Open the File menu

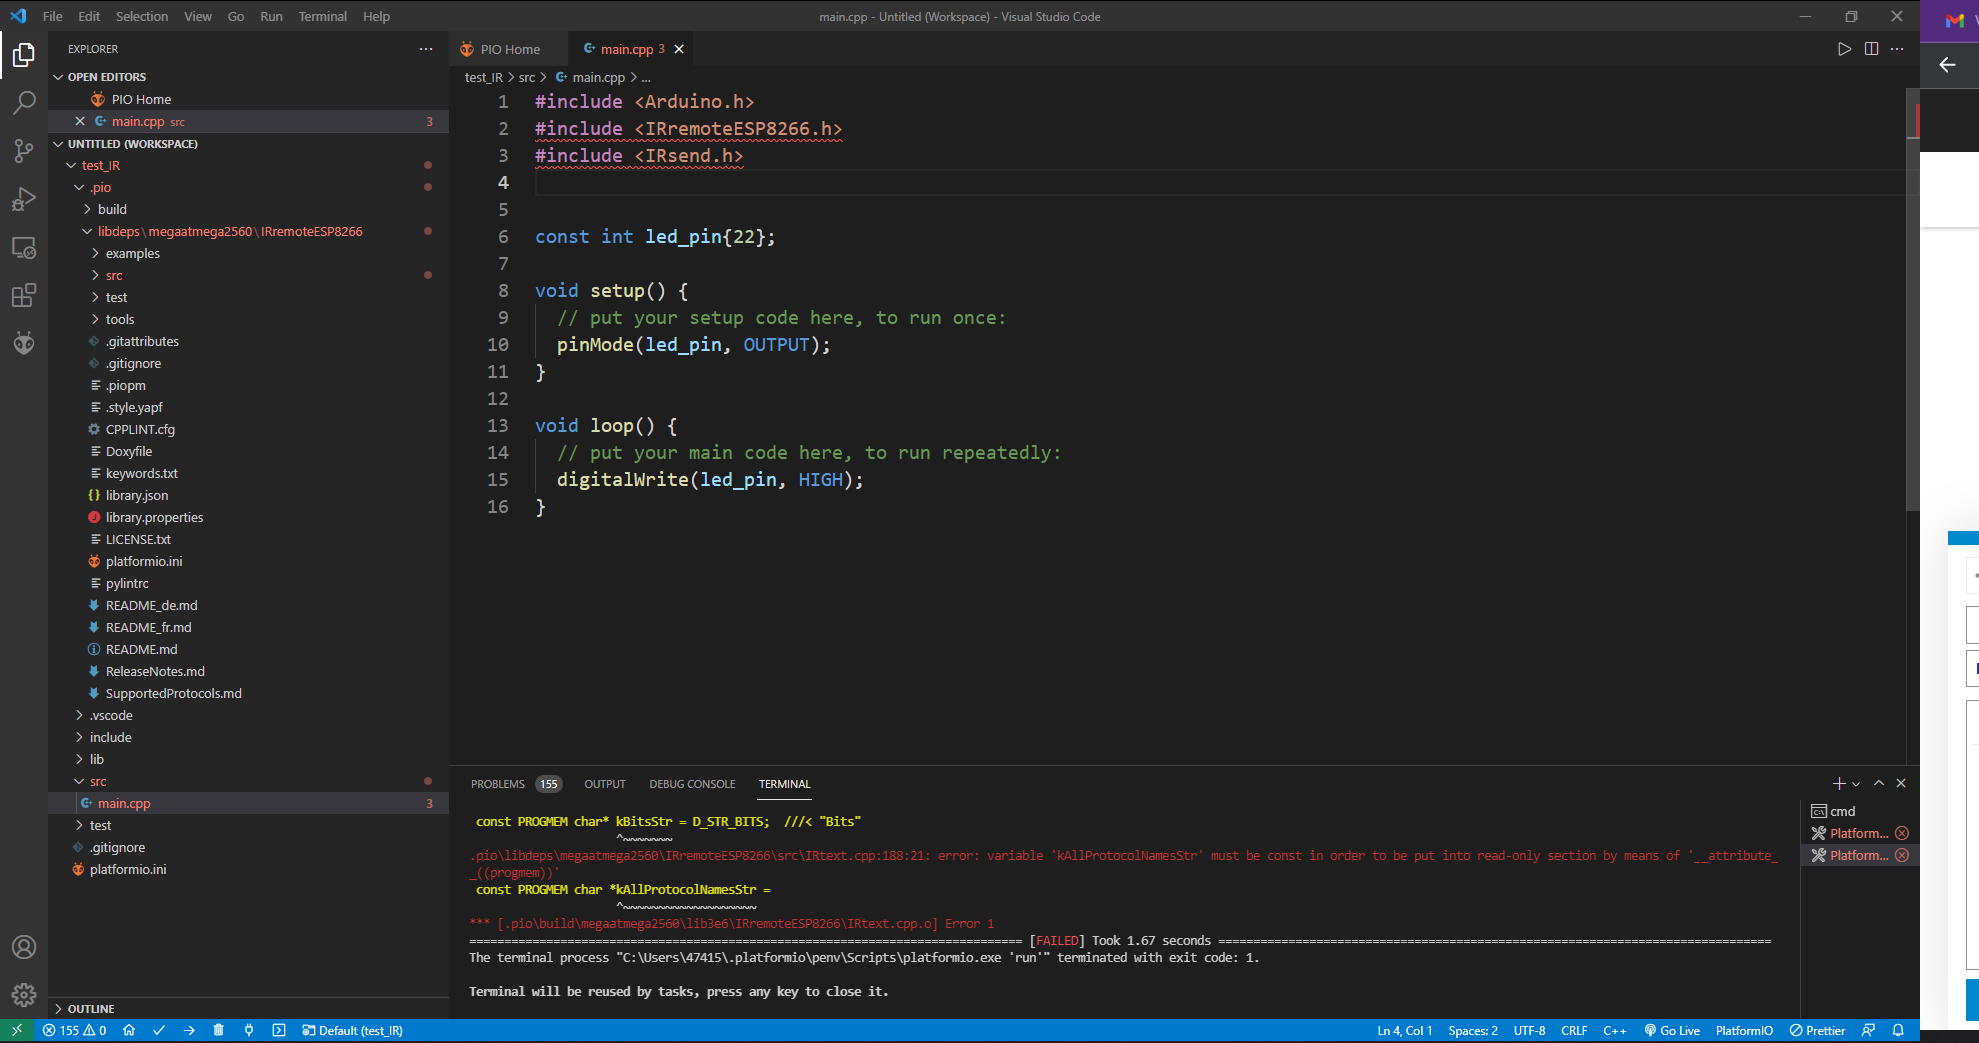[x=53, y=16]
